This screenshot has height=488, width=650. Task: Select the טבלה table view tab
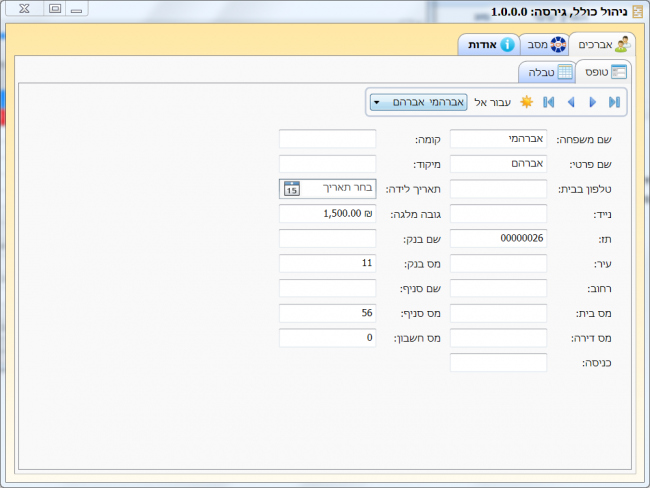pyautogui.click(x=547, y=72)
